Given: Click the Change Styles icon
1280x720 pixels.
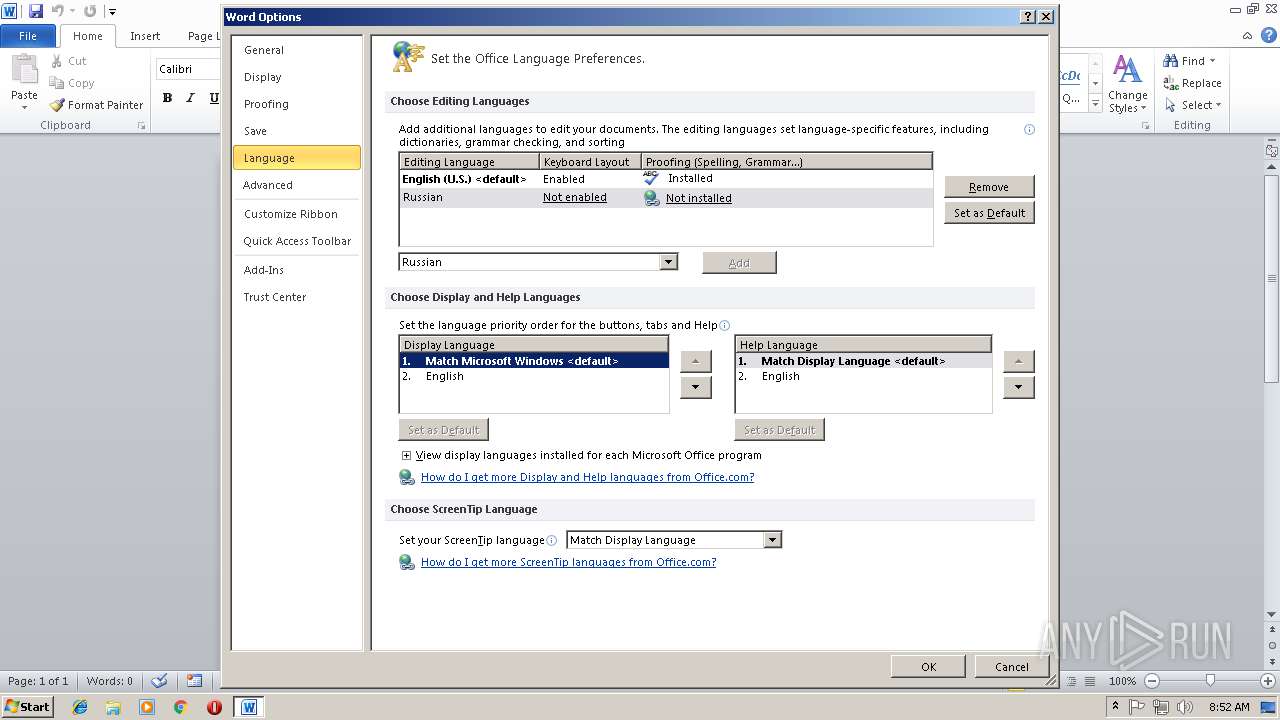Looking at the screenshot, I should (x=1127, y=70).
